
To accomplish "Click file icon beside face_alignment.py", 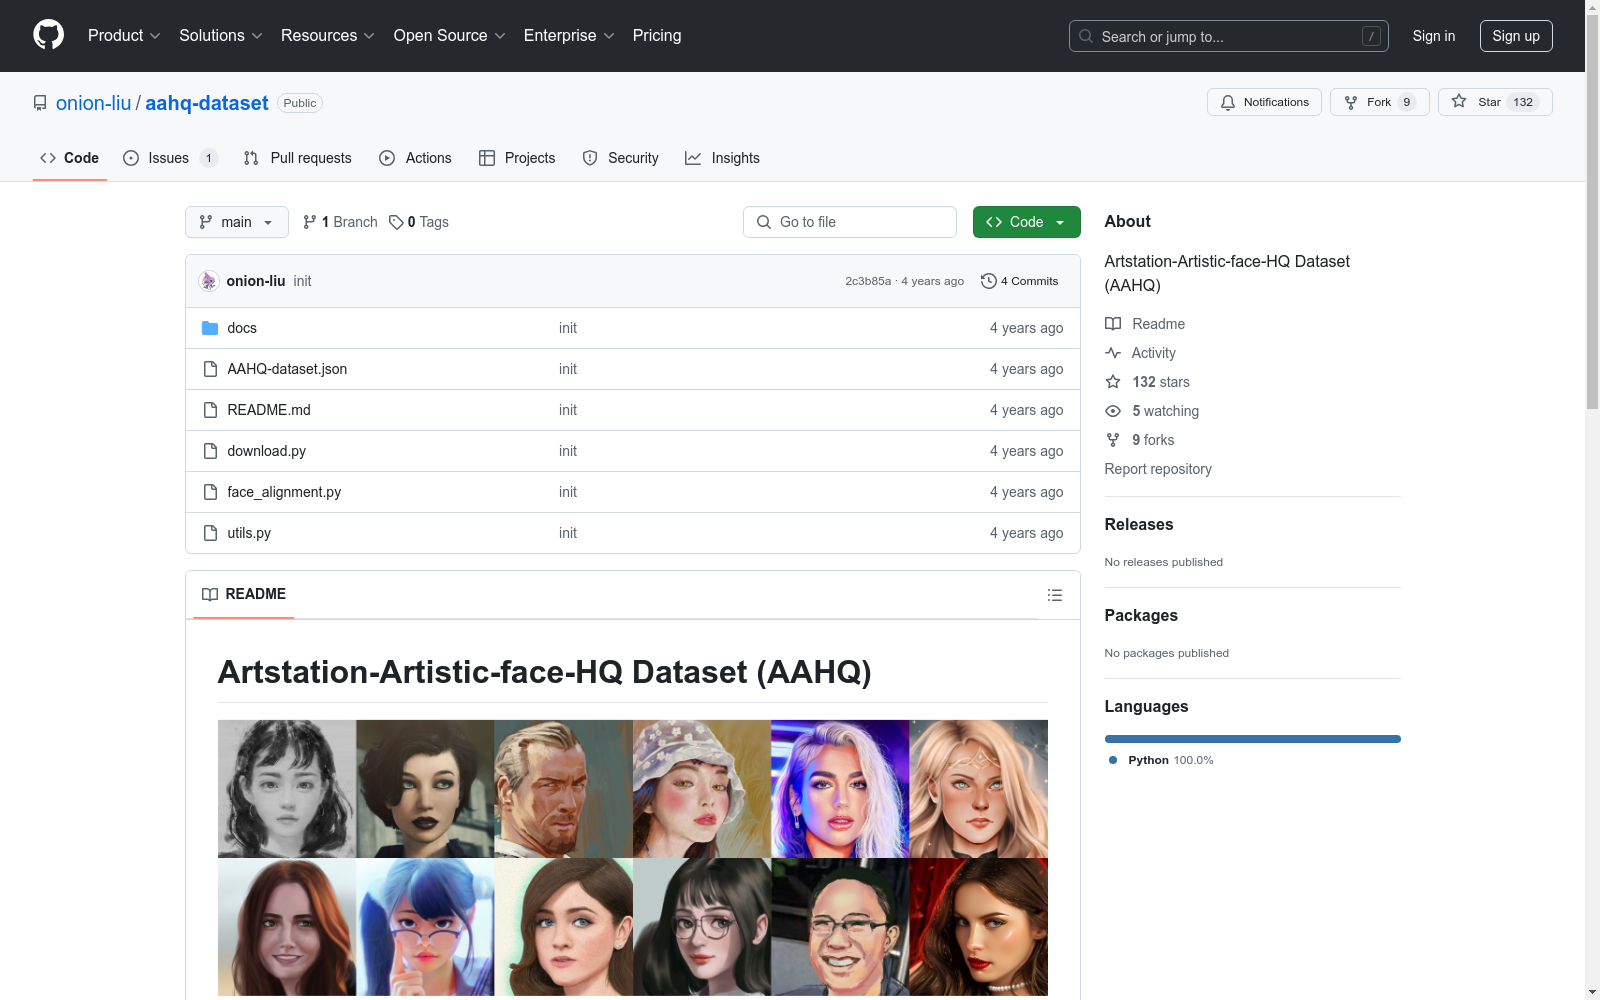I will pyautogui.click(x=210, y=492).
